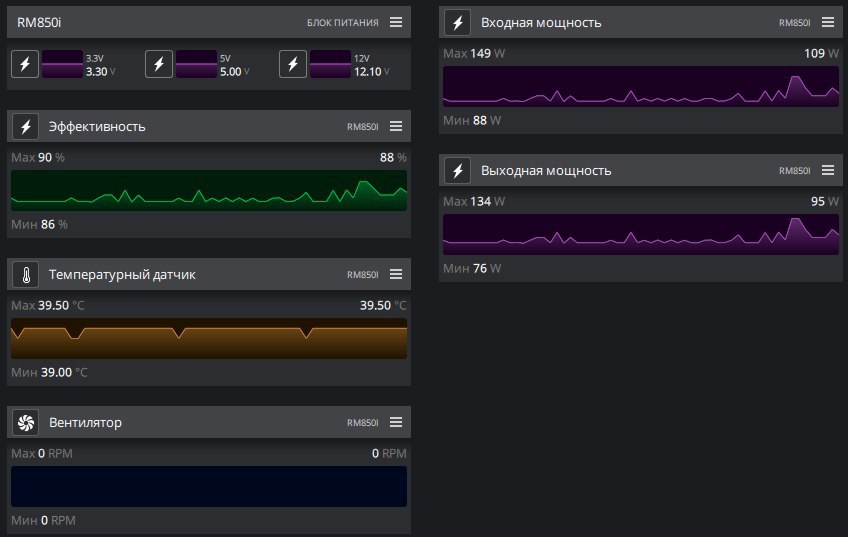Click the Max 39.50 °C value
Viewport: 848px width, 537px height.
(48, 306)
